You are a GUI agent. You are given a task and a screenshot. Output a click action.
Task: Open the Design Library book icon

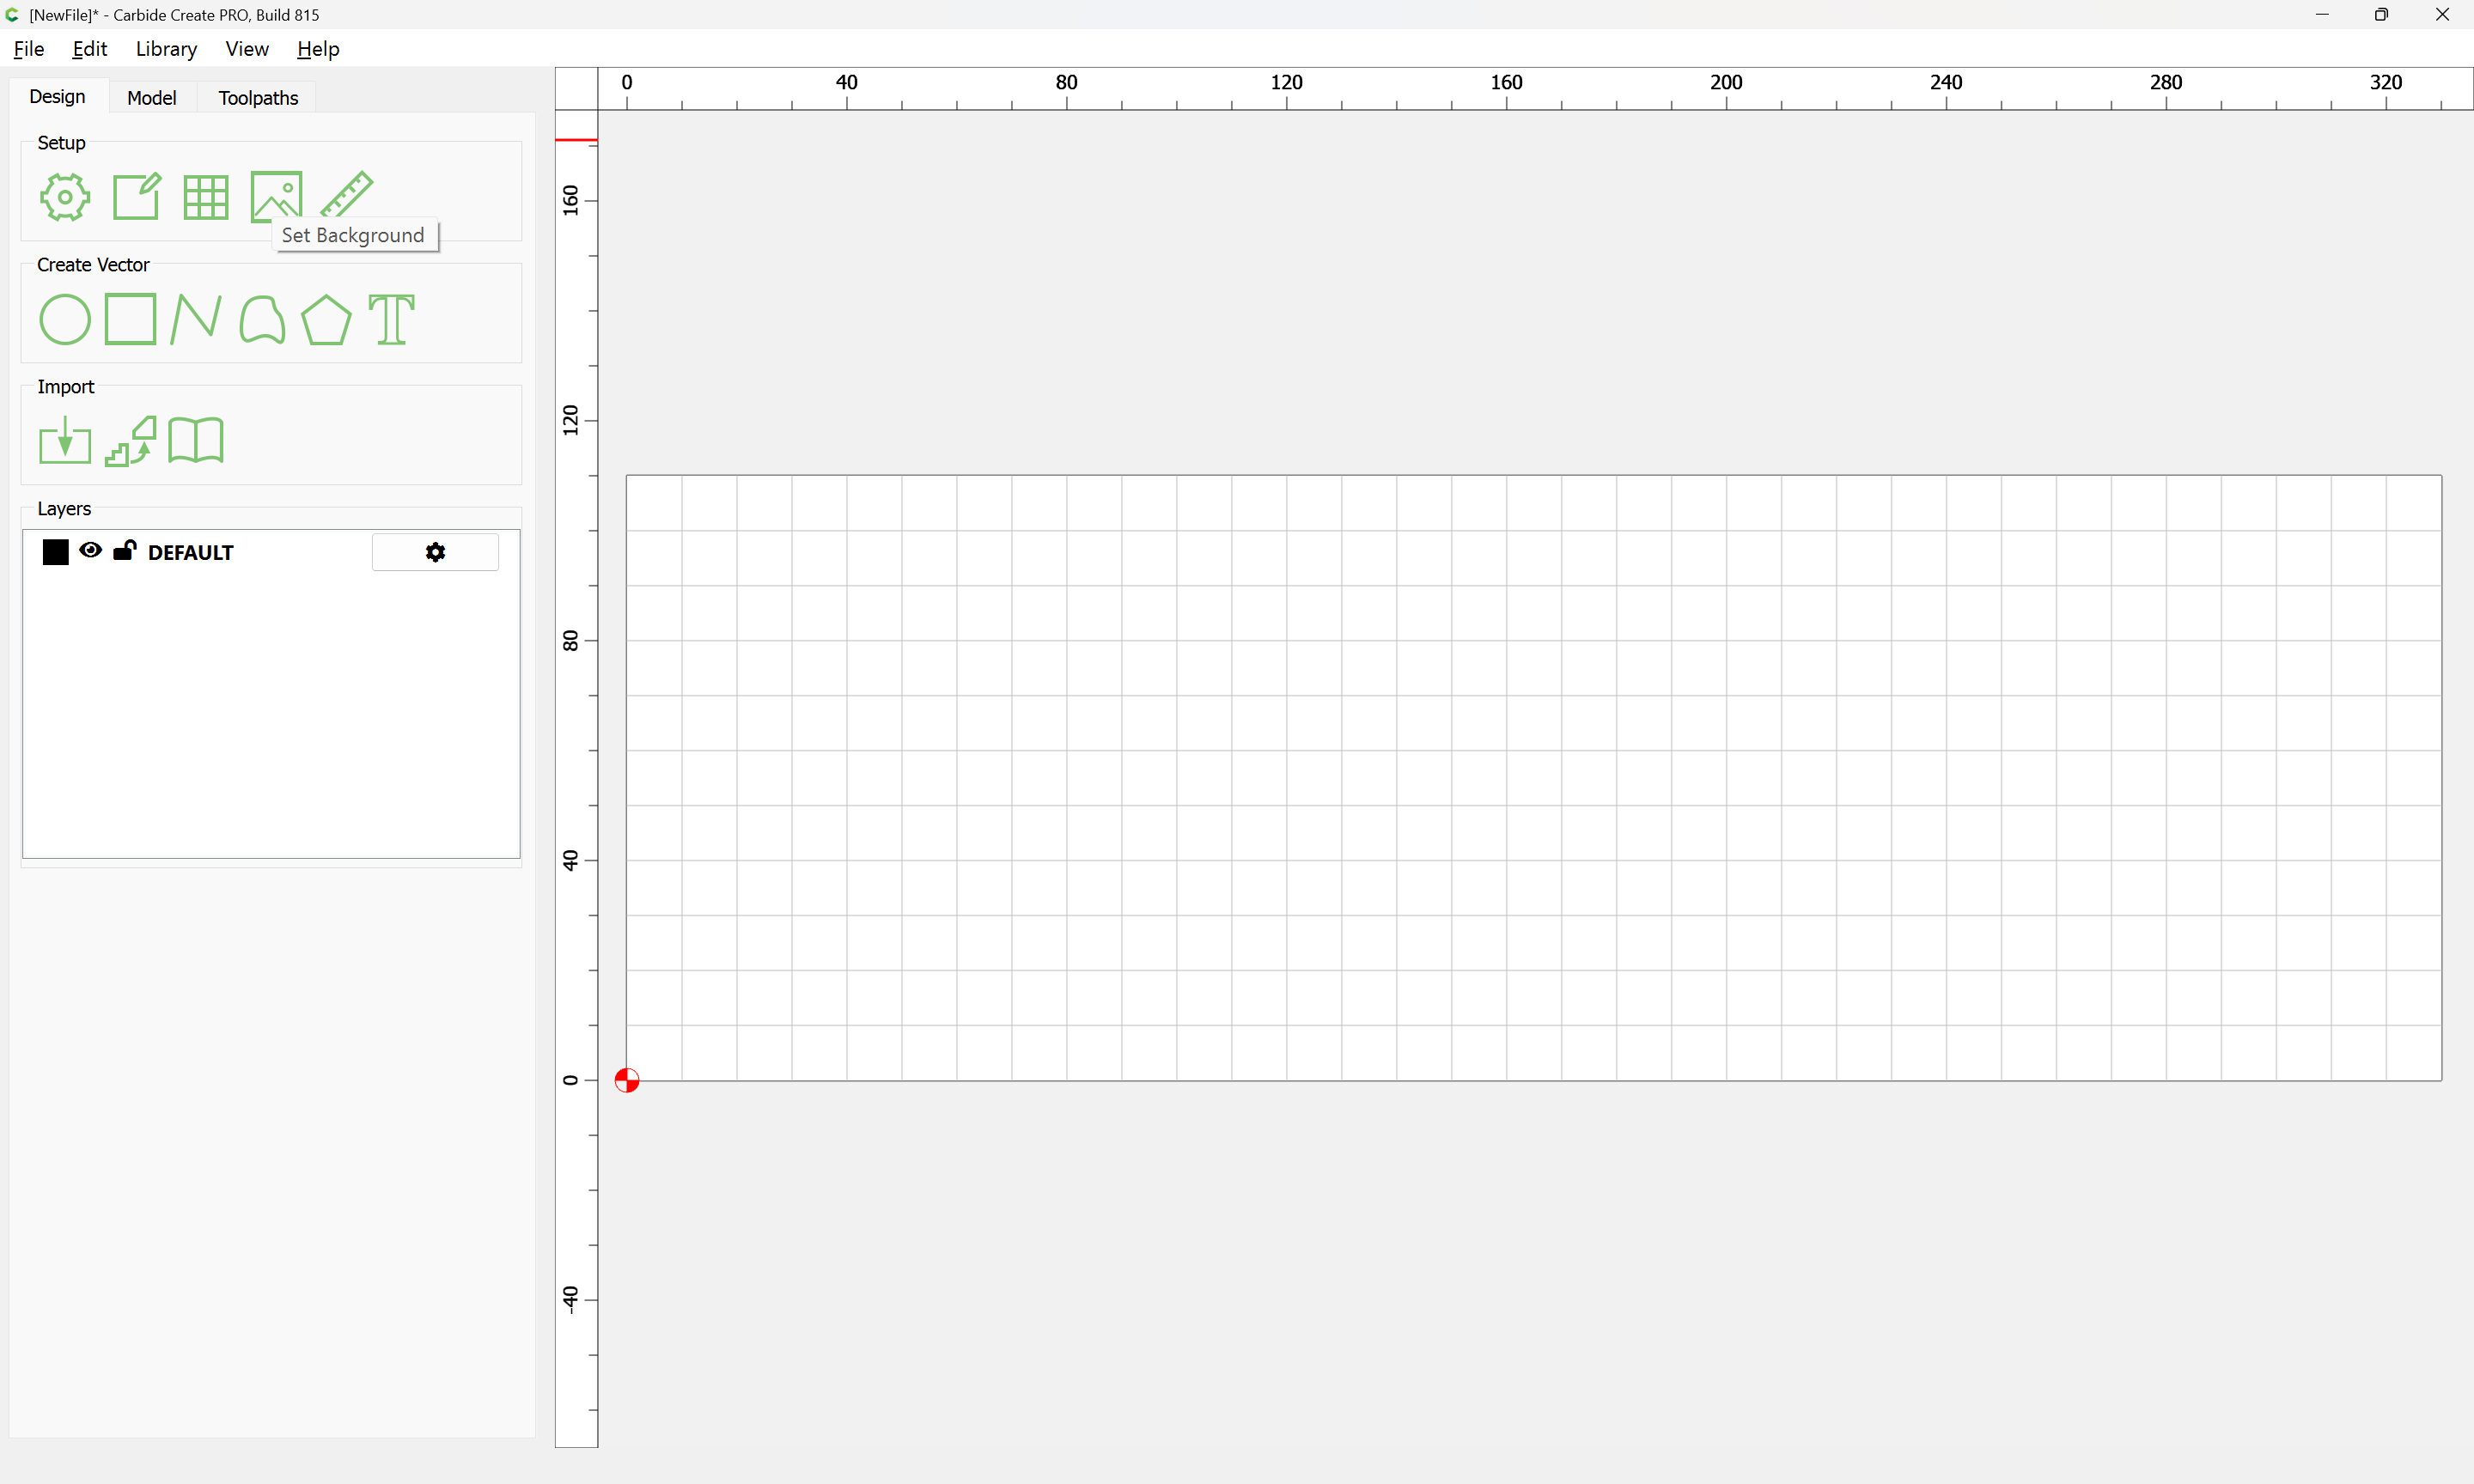pyautogui.click(x=196, y=440)
